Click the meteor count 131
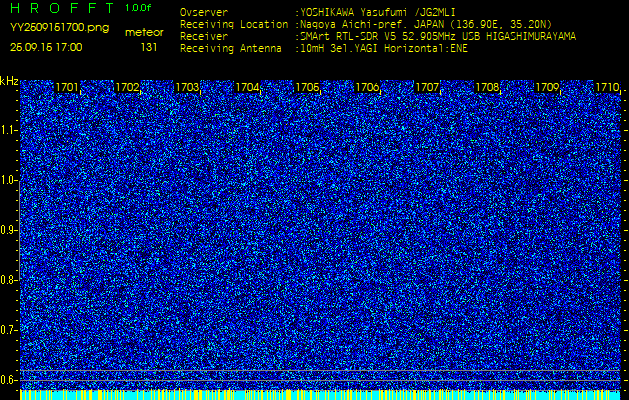The image size is (629, 400). (x=148, y=47)
